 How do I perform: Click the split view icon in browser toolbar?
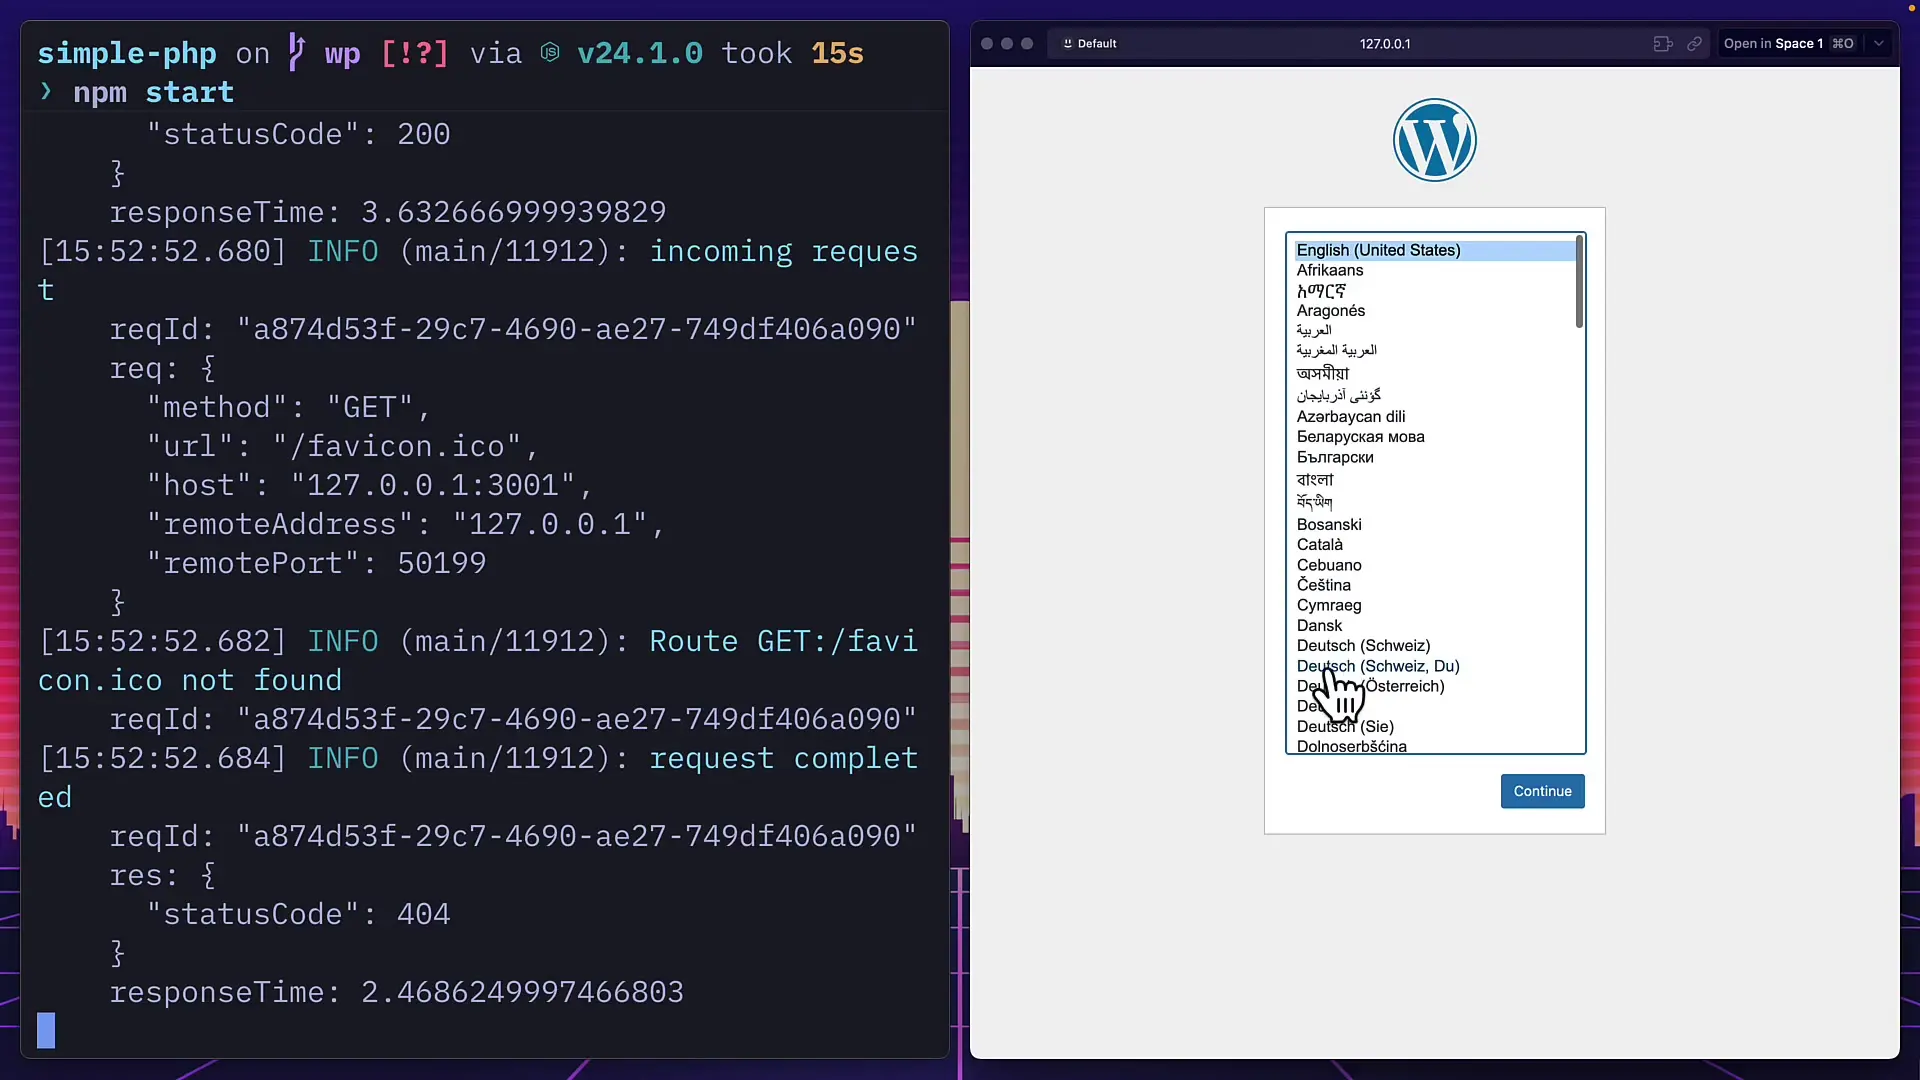(1662, 44)
